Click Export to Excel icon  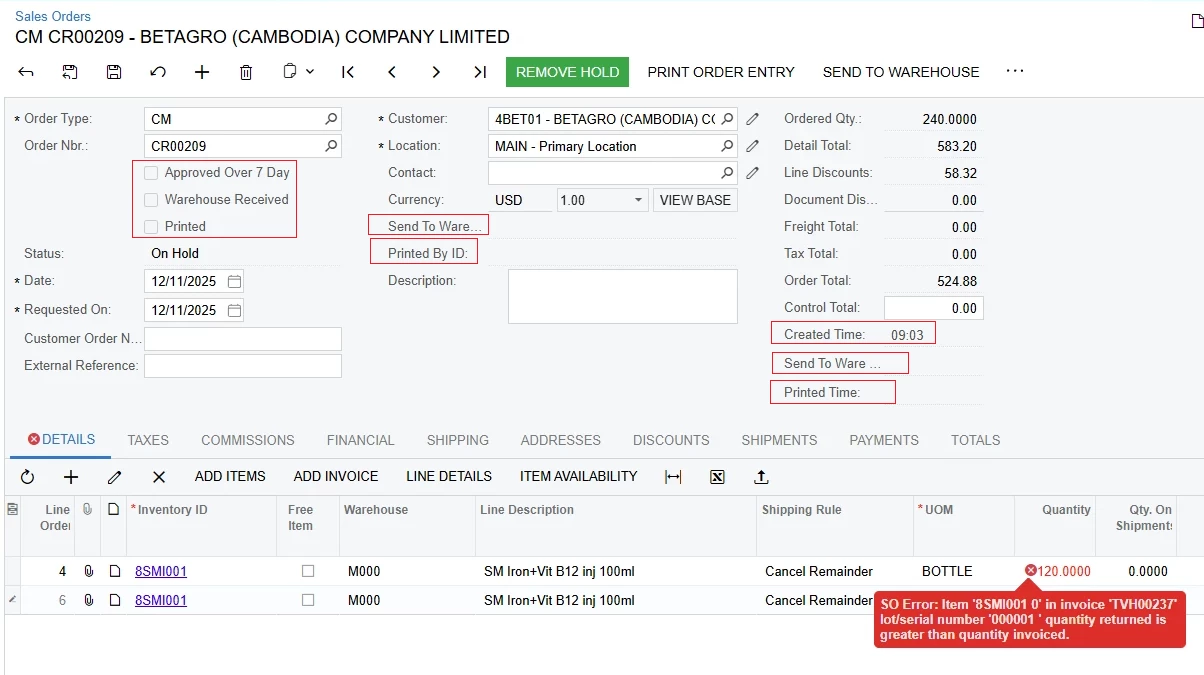(717, 477)
